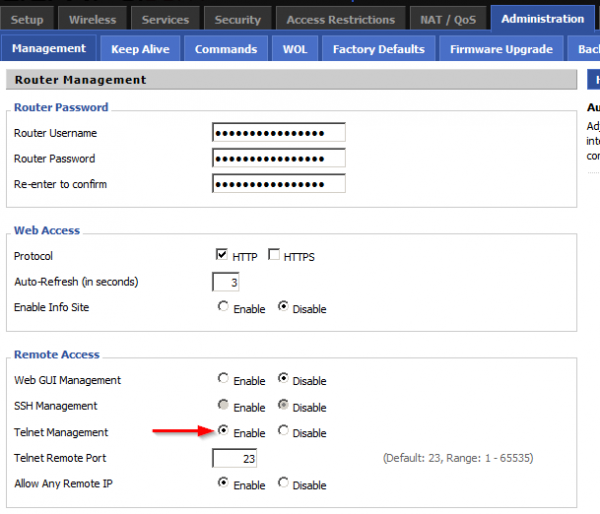Open the Services tab
This screenshot has width=600, height=514.
click(165, 19)
